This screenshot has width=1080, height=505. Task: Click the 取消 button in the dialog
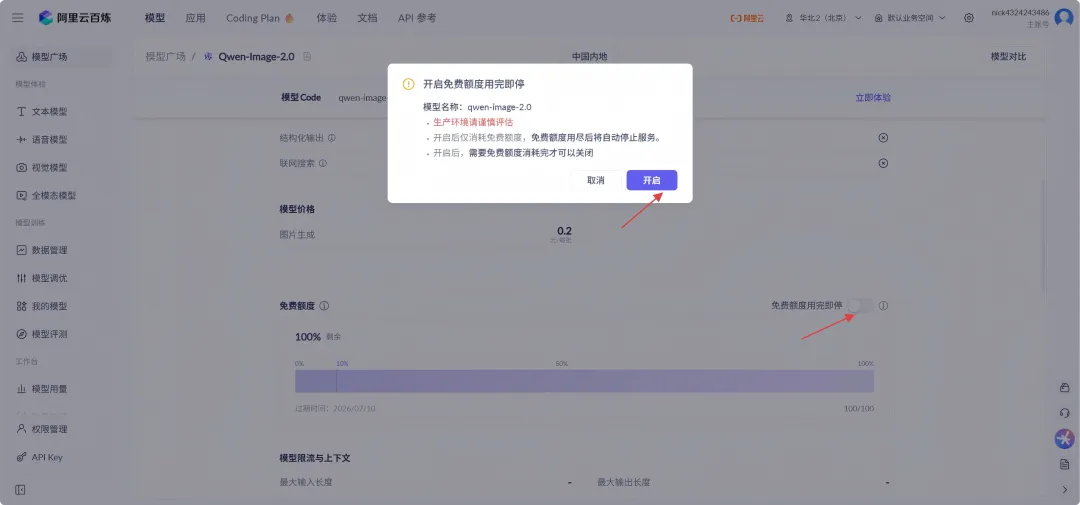[x=596, y=181]
